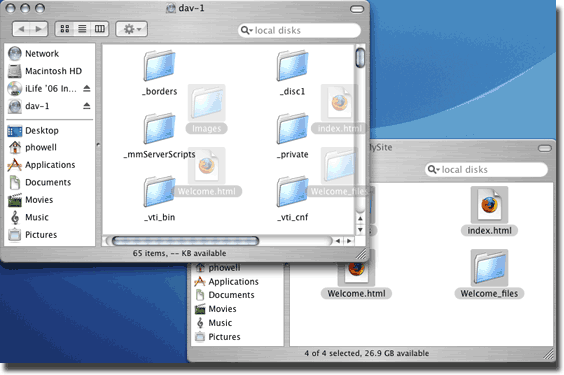The image size is (564, 375).
Task: Click dav-1 window resize grip
Action: coord(361,254)
